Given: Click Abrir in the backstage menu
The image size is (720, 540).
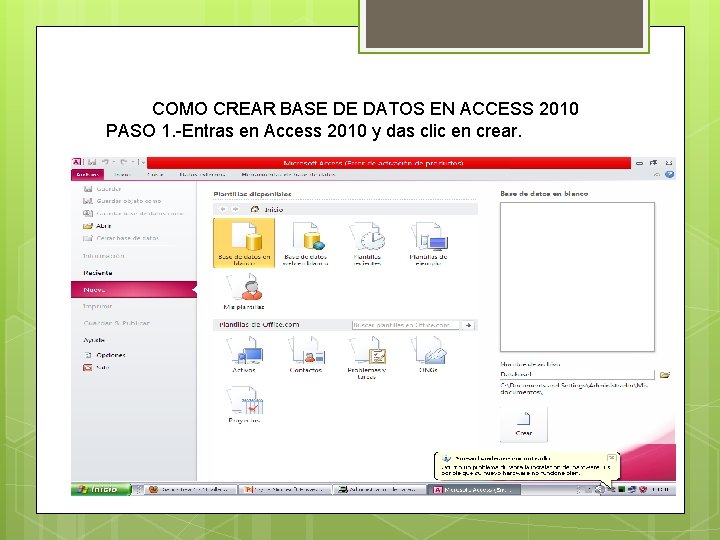Looking at the screenshot, I should (x=97, y=226).
